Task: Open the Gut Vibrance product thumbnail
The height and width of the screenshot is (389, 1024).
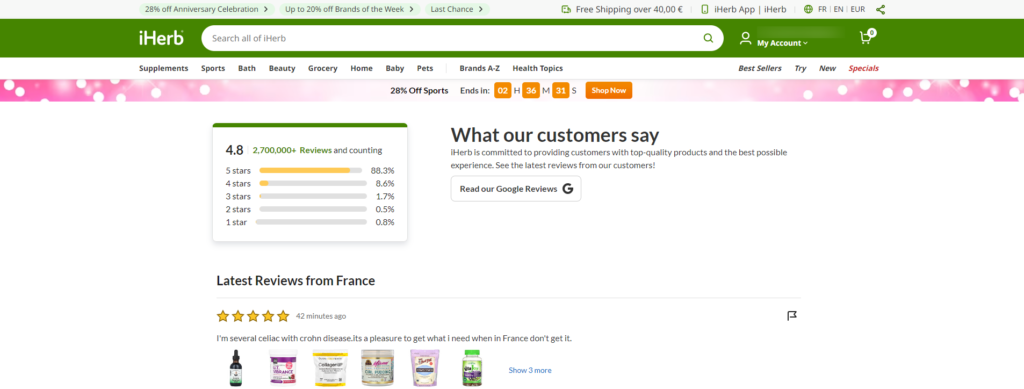Action: click(283, 369)
